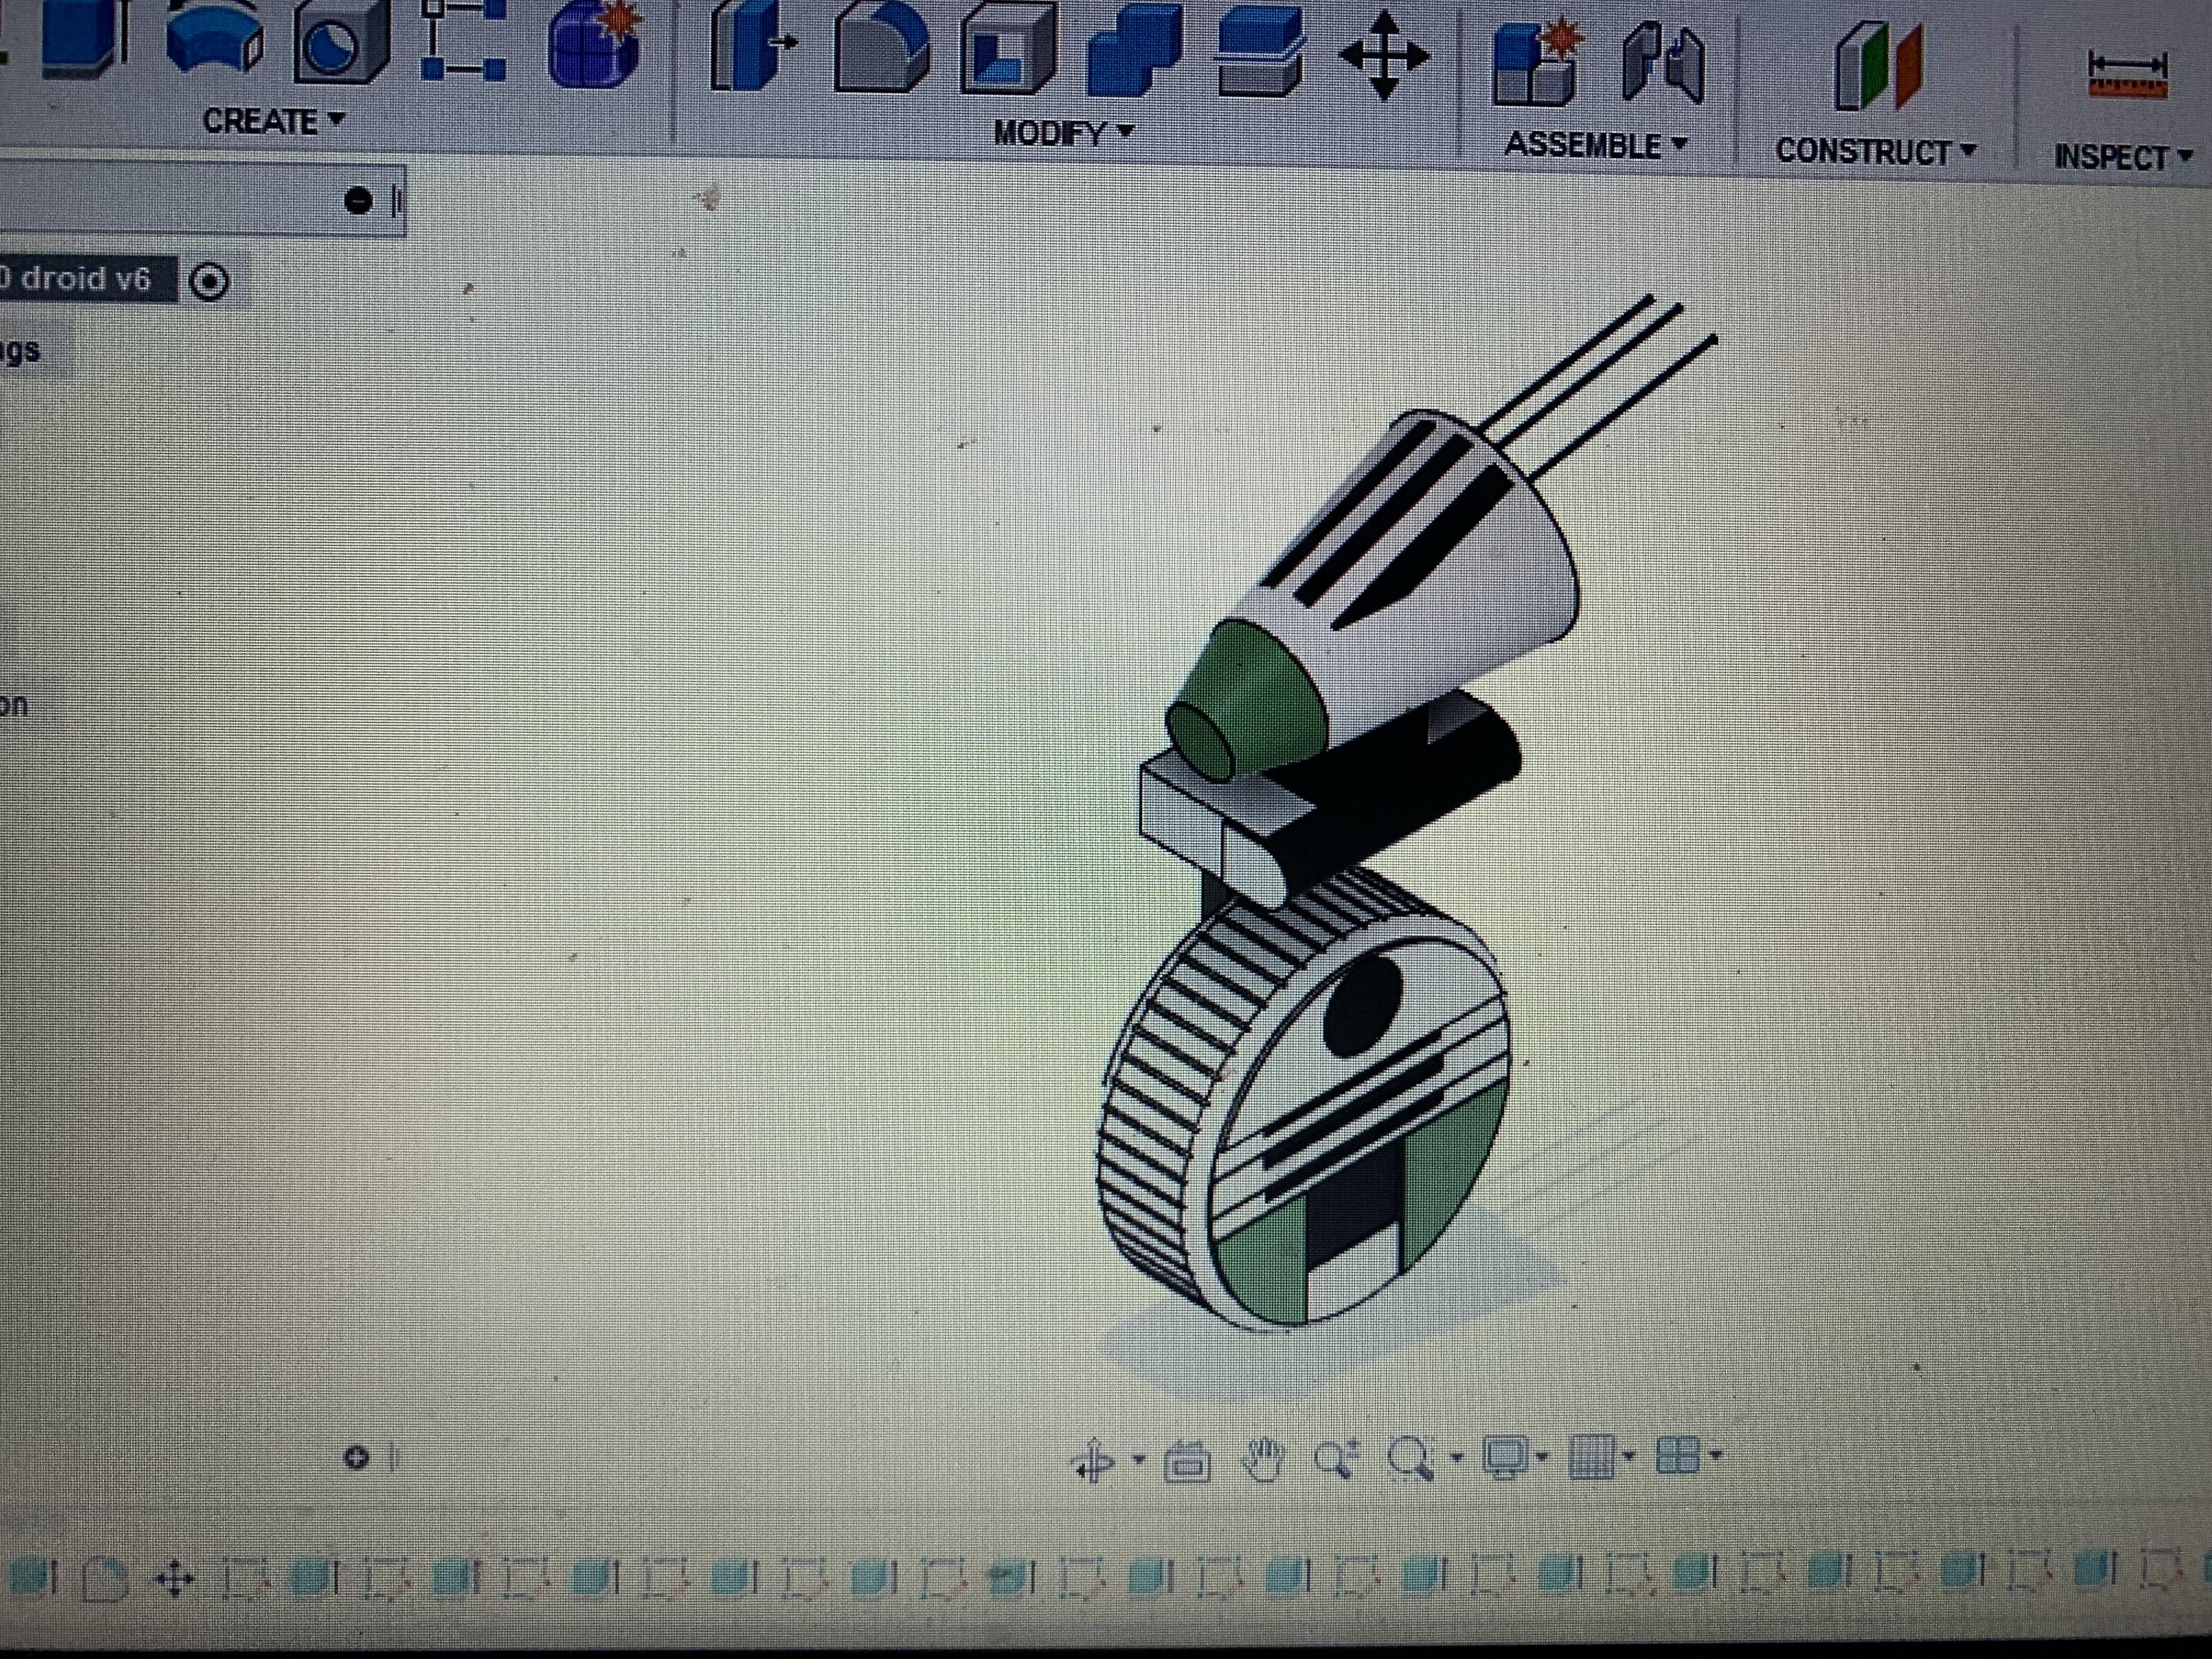Image resolution: width=2212 pixels, height=1659 pixels.
Task: Select the black circle on the wheel face
Action: pos(1362,1006)
